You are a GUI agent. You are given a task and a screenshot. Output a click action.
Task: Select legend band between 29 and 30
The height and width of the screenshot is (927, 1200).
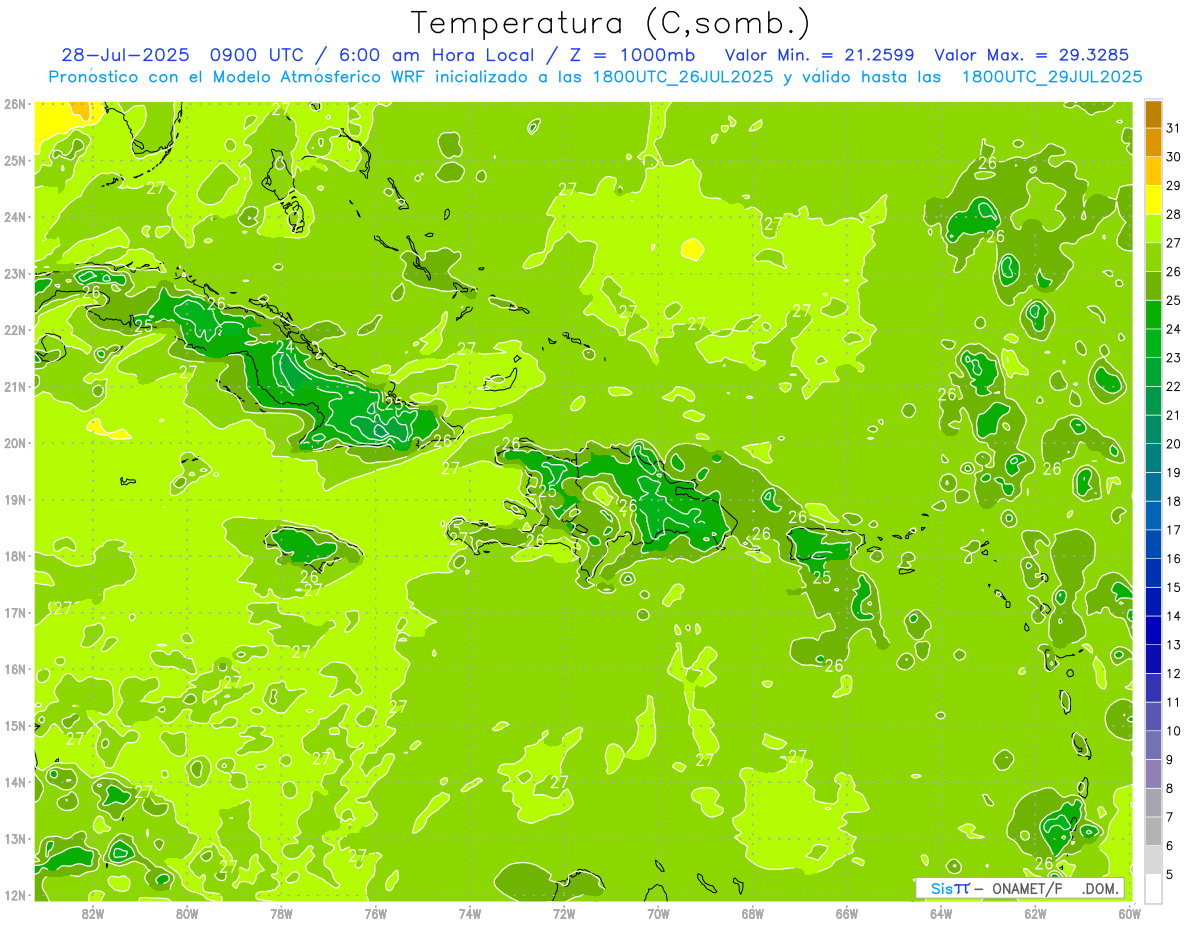tap(1153, 172)
